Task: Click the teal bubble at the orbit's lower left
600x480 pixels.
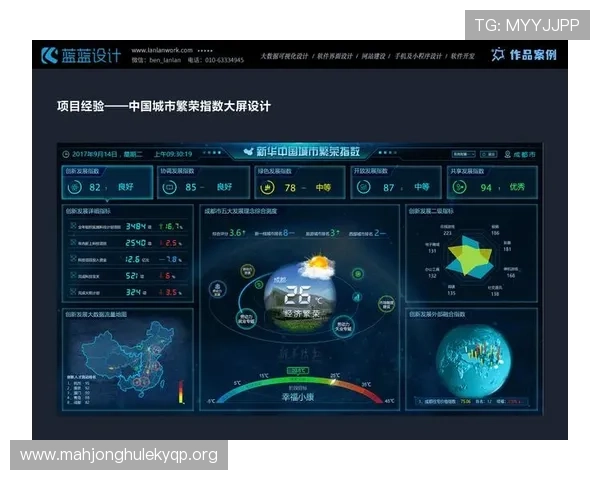Action: tap(245, 319)
